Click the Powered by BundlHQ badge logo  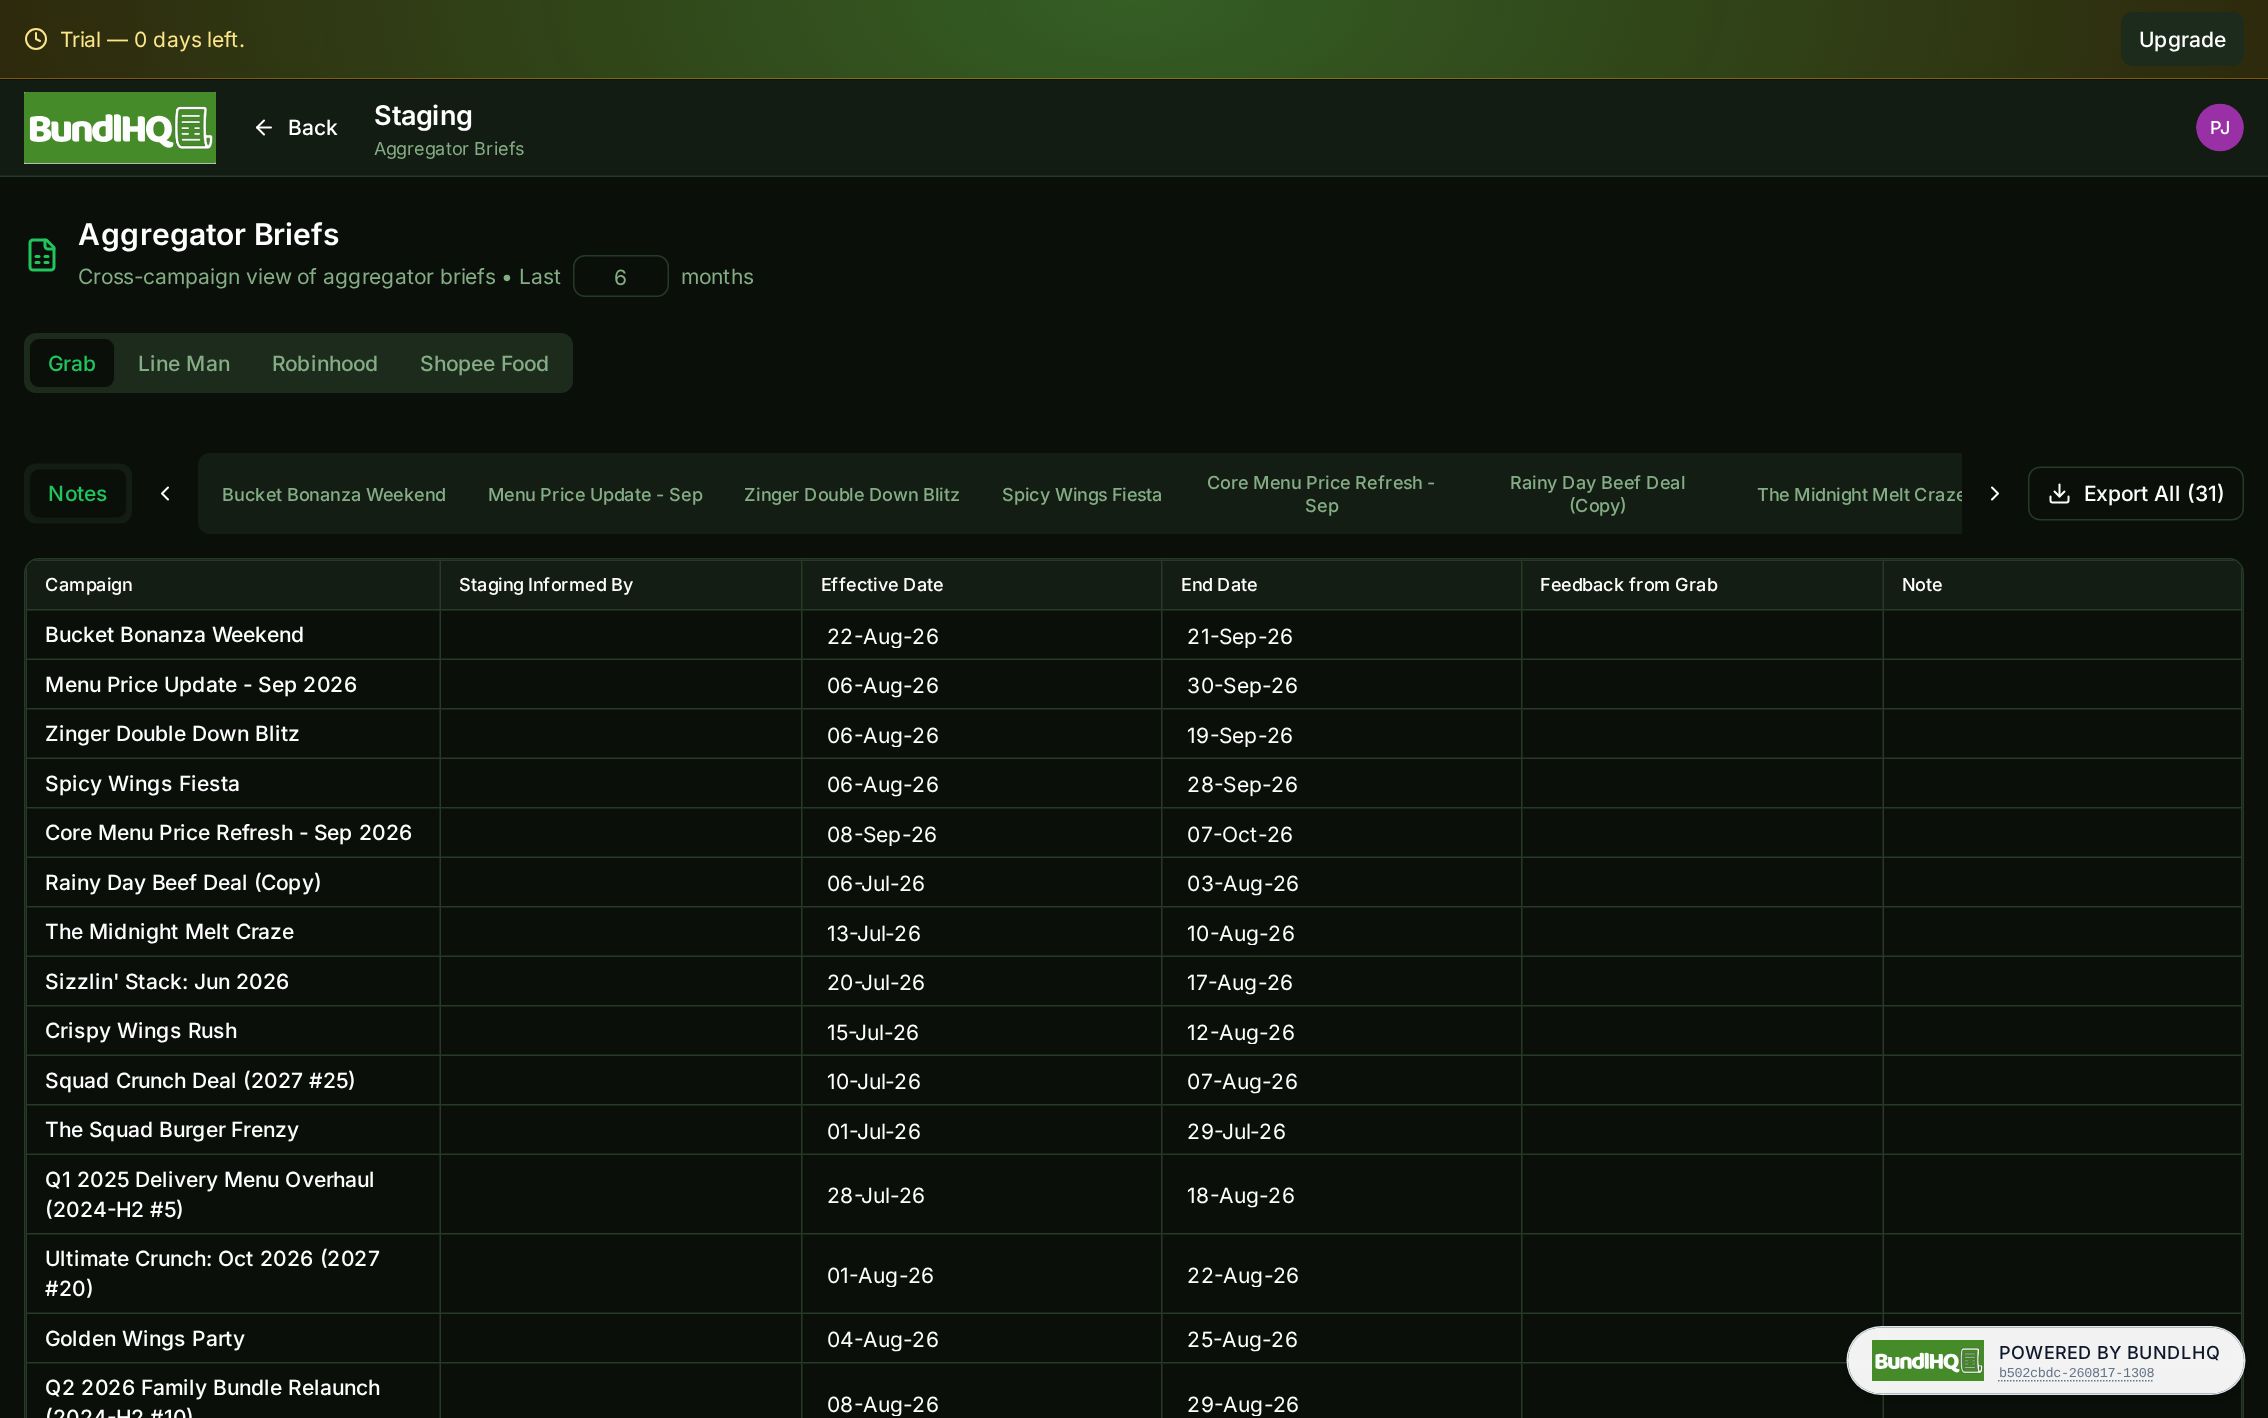tap(1927, 1360)
